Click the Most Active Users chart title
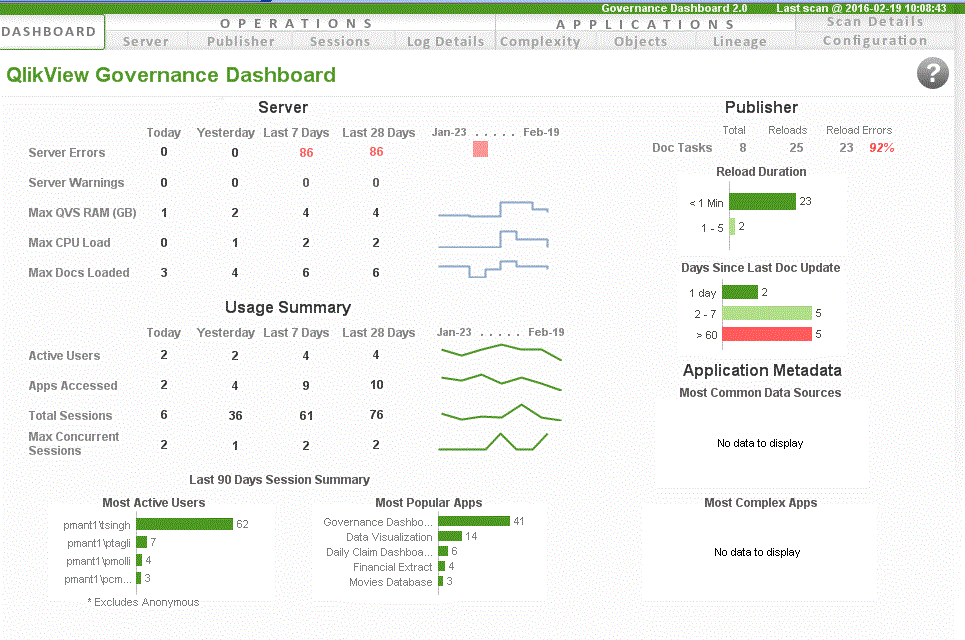 pos(154,503)
